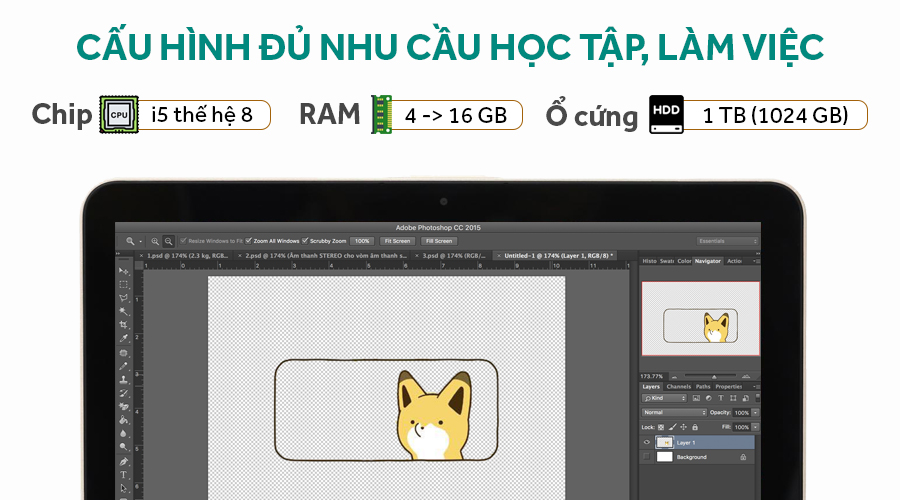
Task: Click the Zoom Out magnifier icon
Action: tap(168, 241)
